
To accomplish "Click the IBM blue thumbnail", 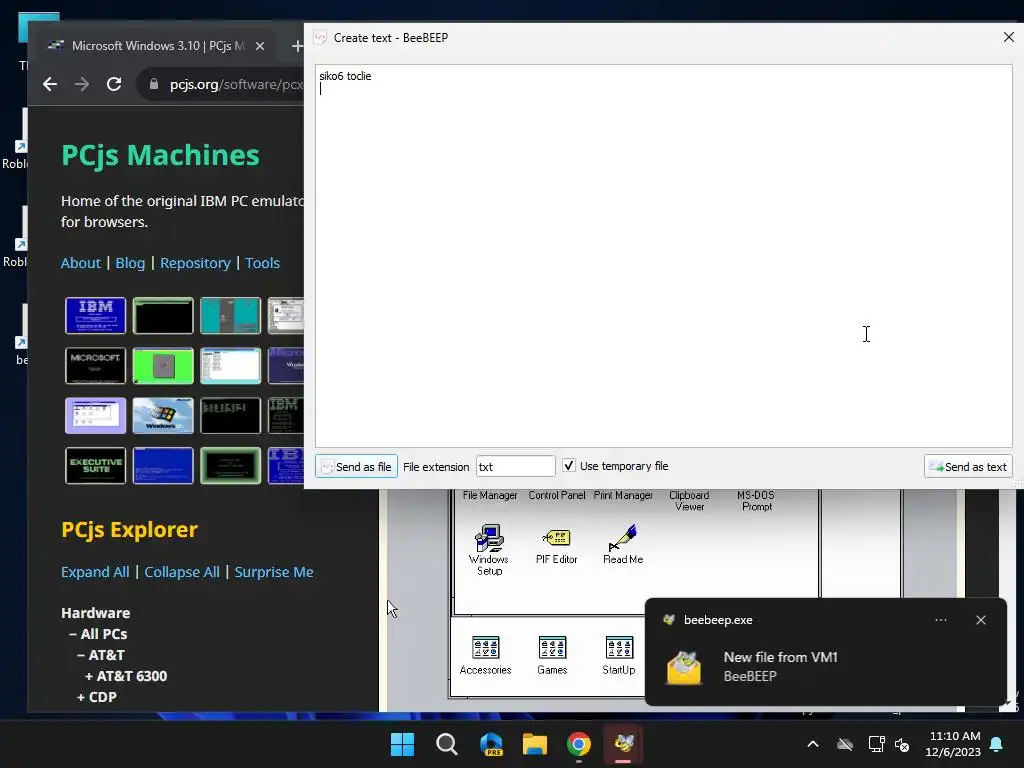I will coord(95,315).
